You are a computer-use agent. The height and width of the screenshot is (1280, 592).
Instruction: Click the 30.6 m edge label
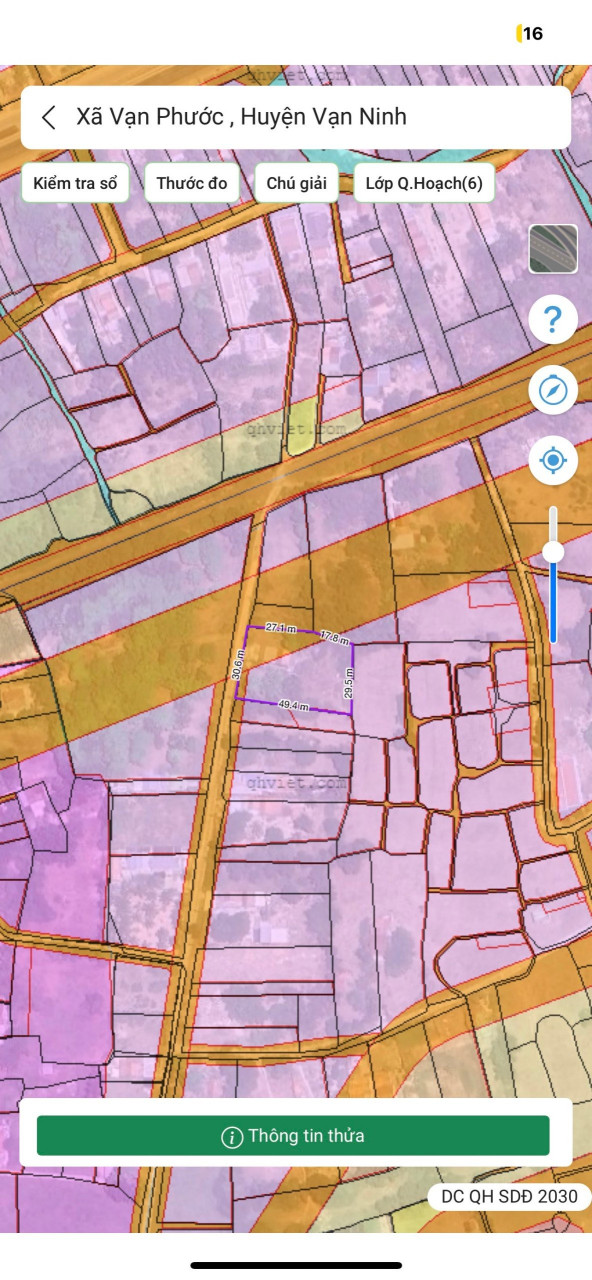238,665
